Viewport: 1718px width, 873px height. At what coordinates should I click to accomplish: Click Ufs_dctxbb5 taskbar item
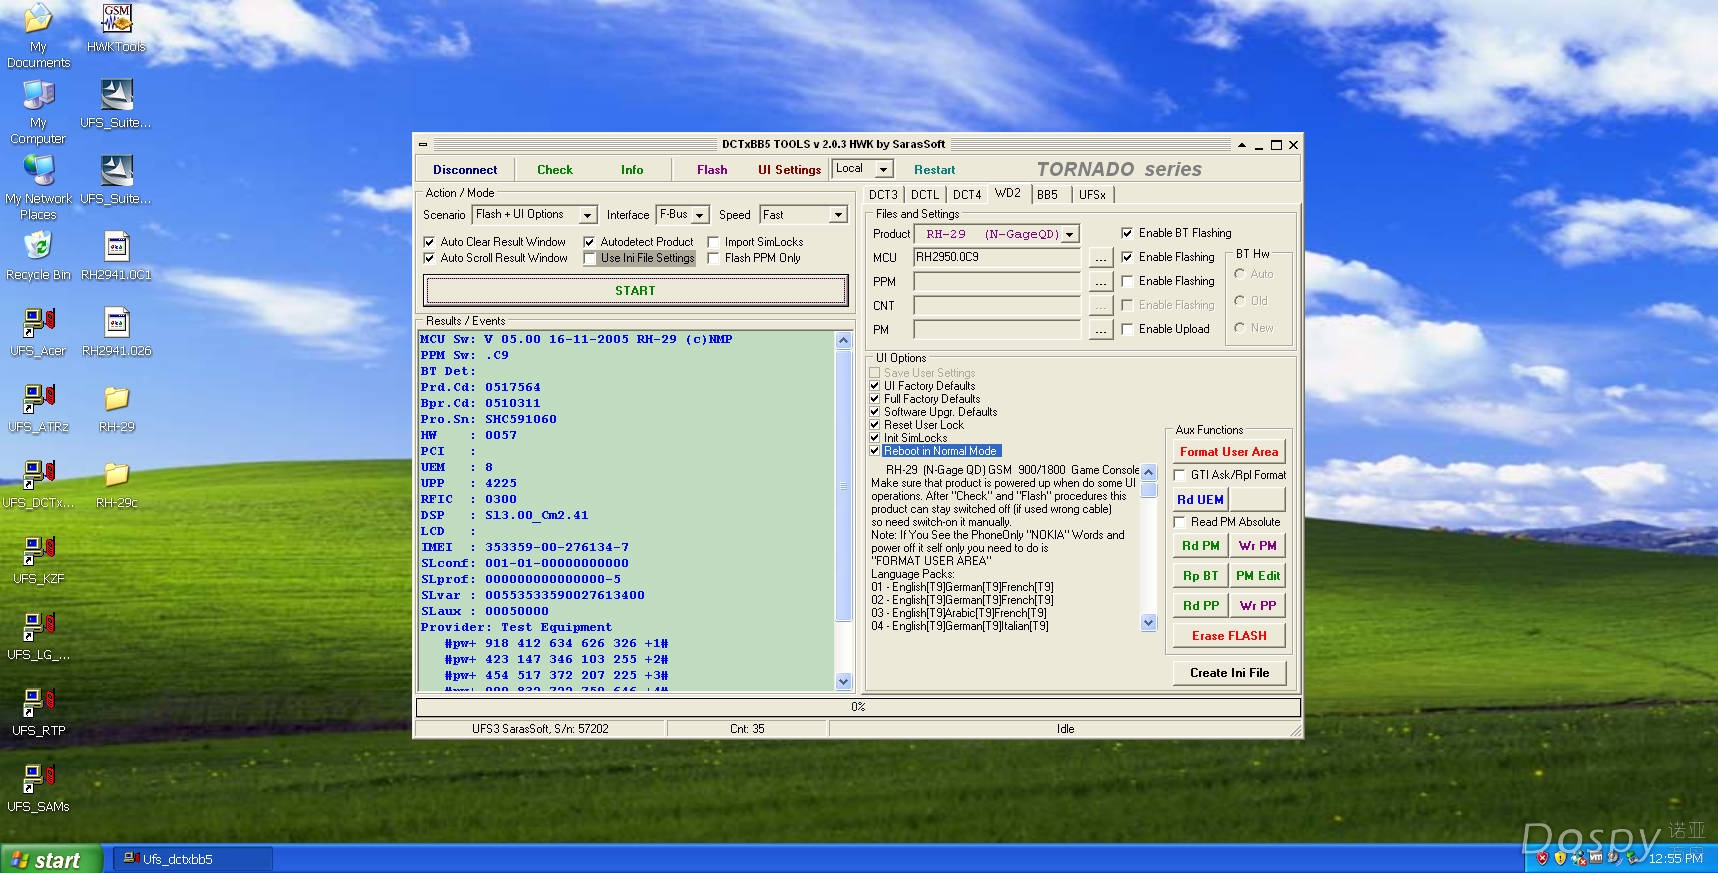click(192, 859)
